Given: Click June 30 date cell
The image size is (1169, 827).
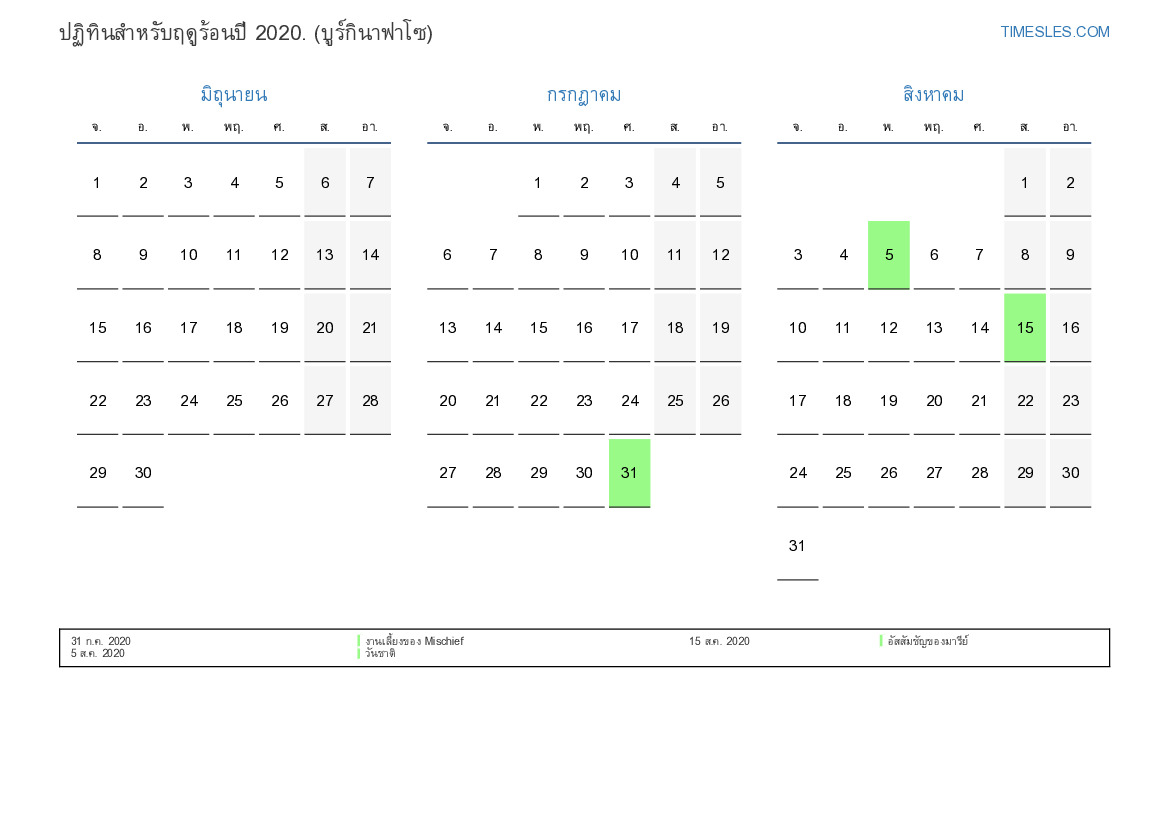Looking at the screenshot, I should tap(143, 473).
